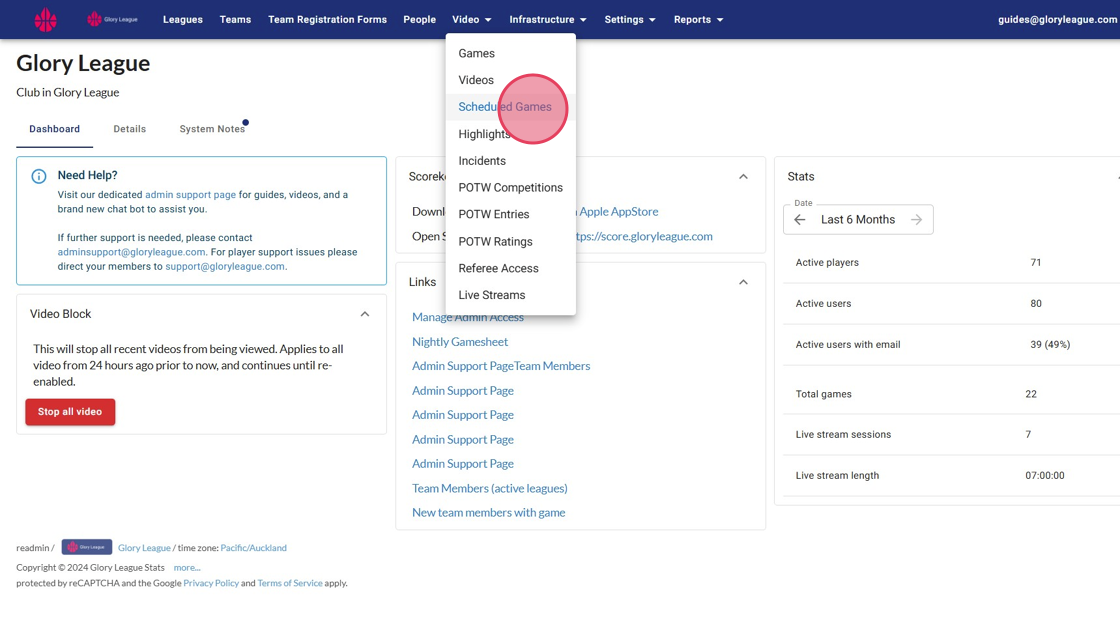Select Referee Access menu entry
Image resolution: width=1120 pixels, height=626 pixels.
pyautogui.click(x=511, y=269)
